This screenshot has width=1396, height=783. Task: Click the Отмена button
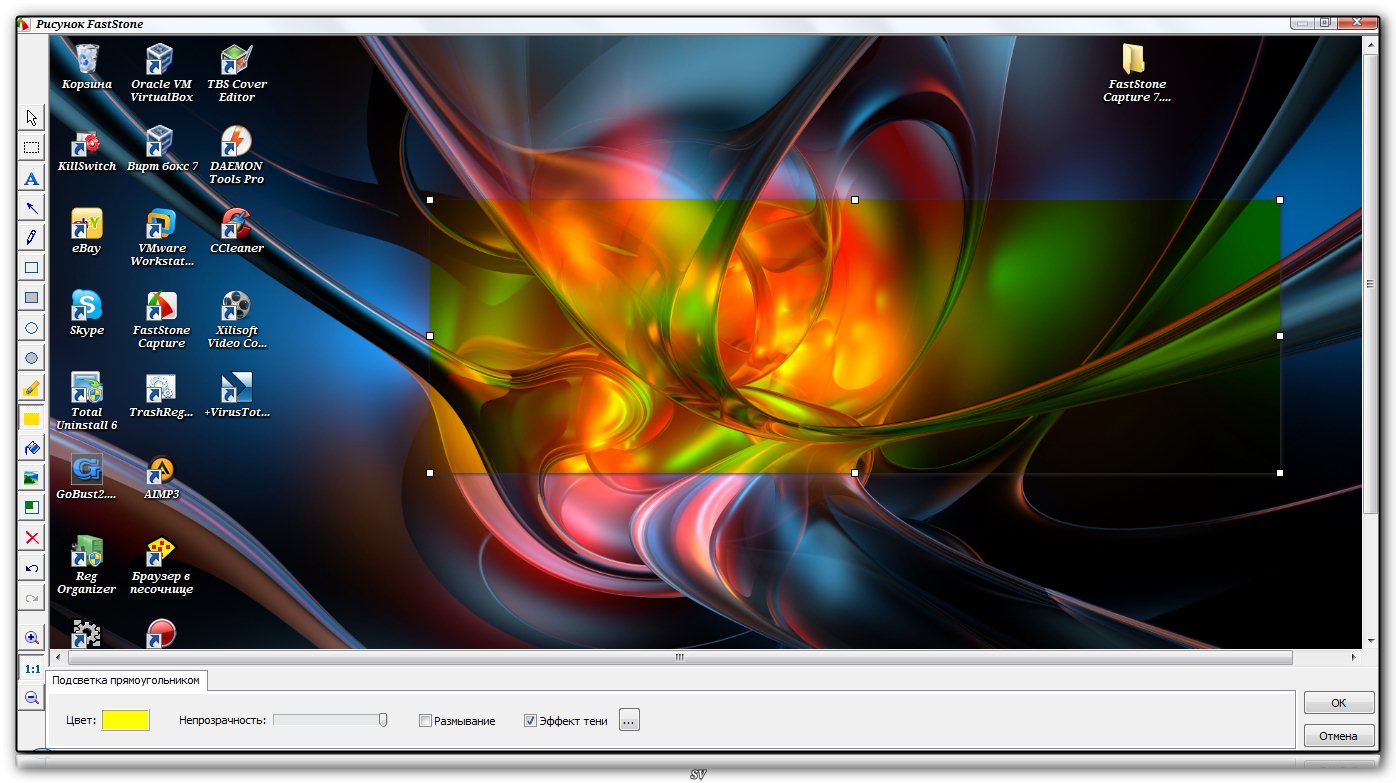1338,736
